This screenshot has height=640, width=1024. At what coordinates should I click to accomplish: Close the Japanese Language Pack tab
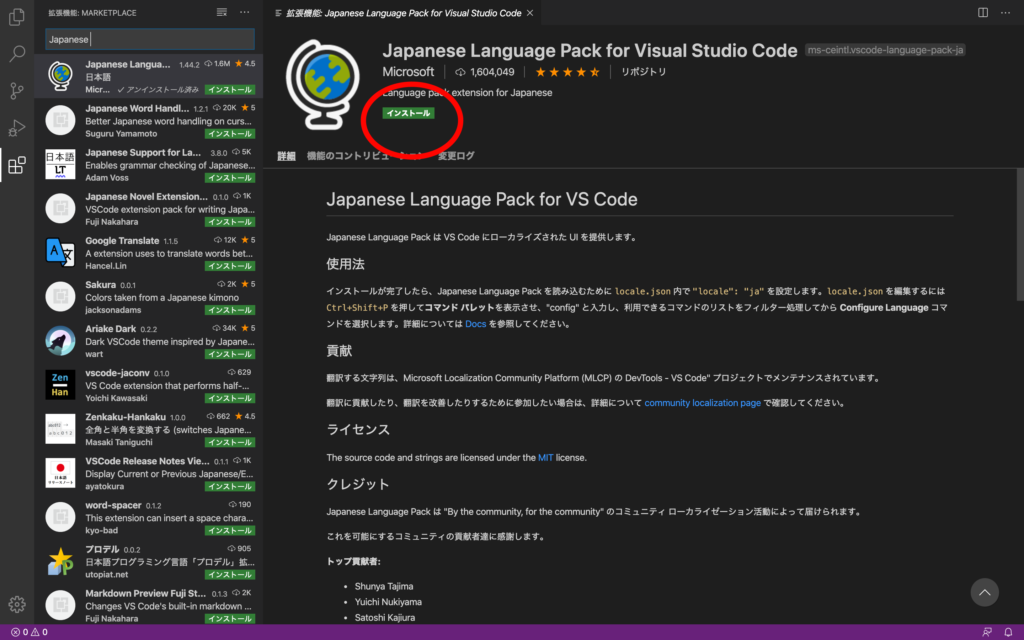coord(530,13)
